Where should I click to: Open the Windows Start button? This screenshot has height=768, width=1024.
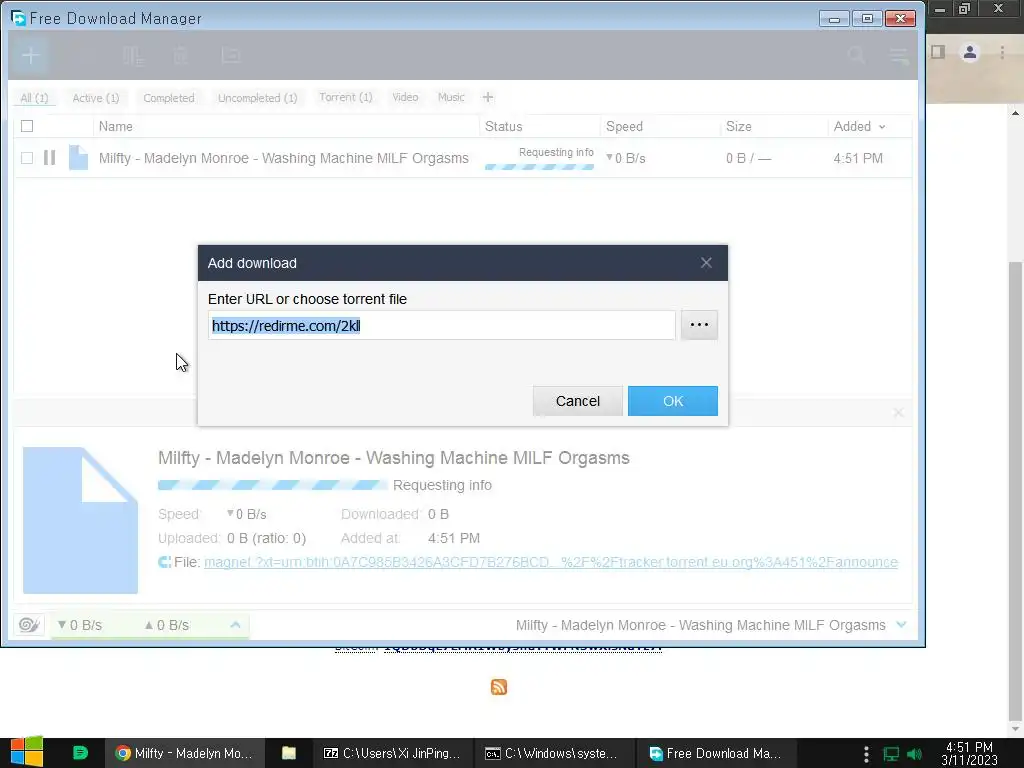click(27, 752)
